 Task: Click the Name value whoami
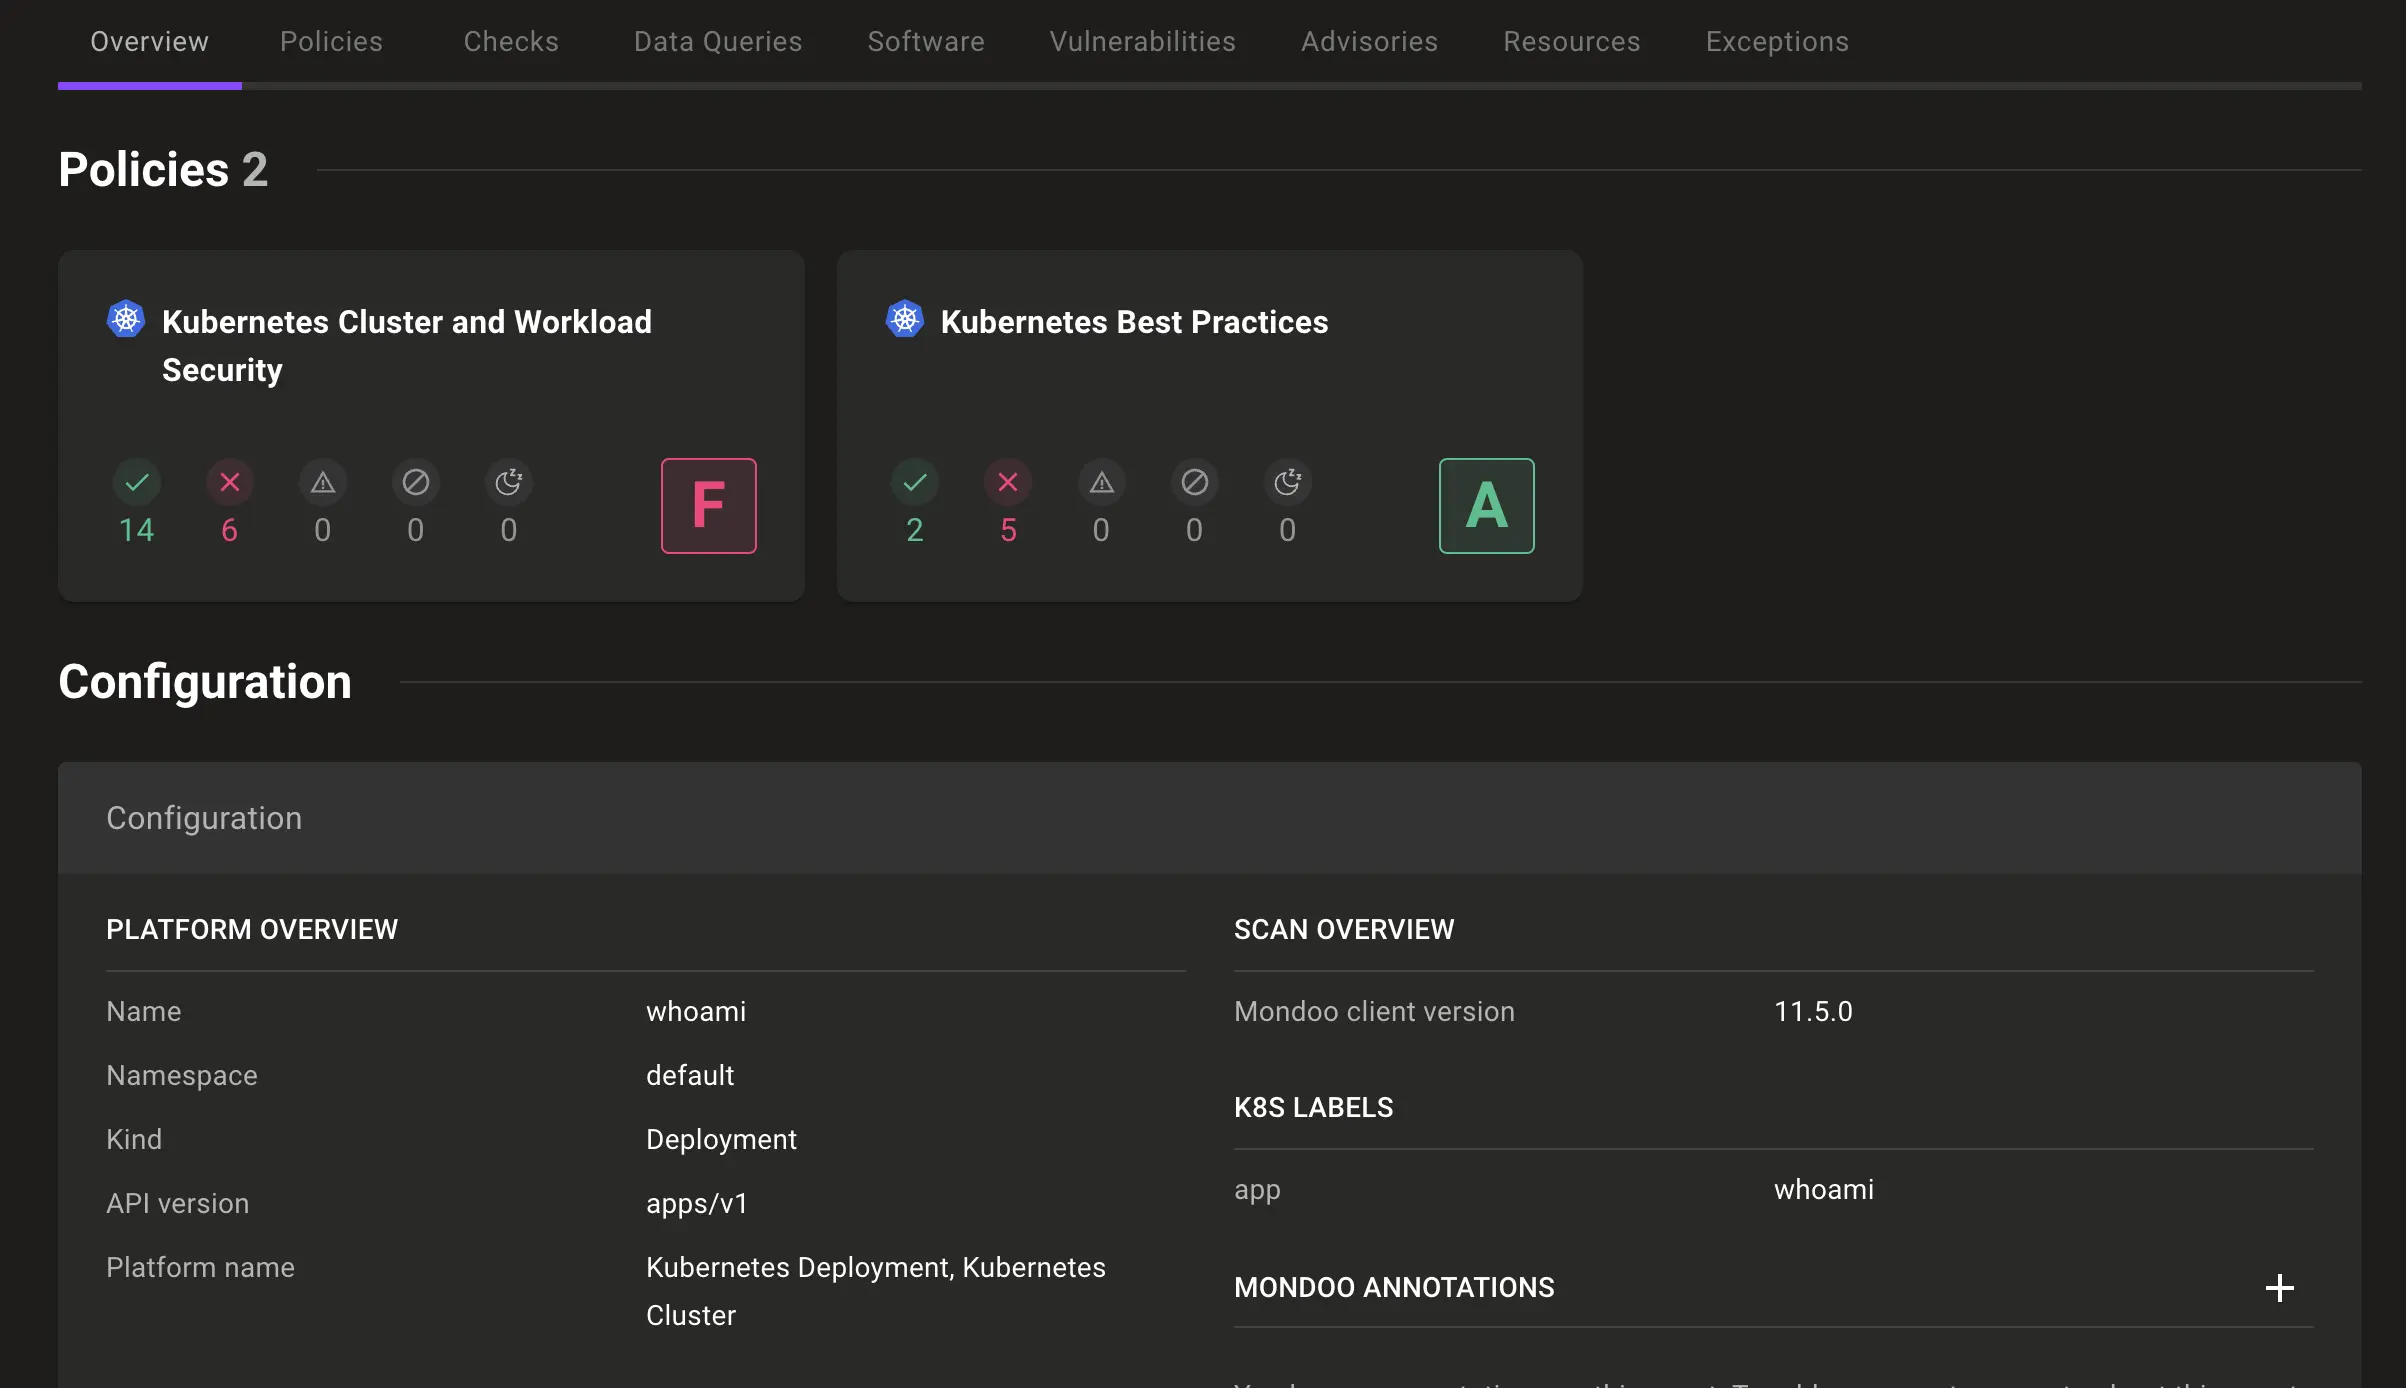[x=696, y=1011]
